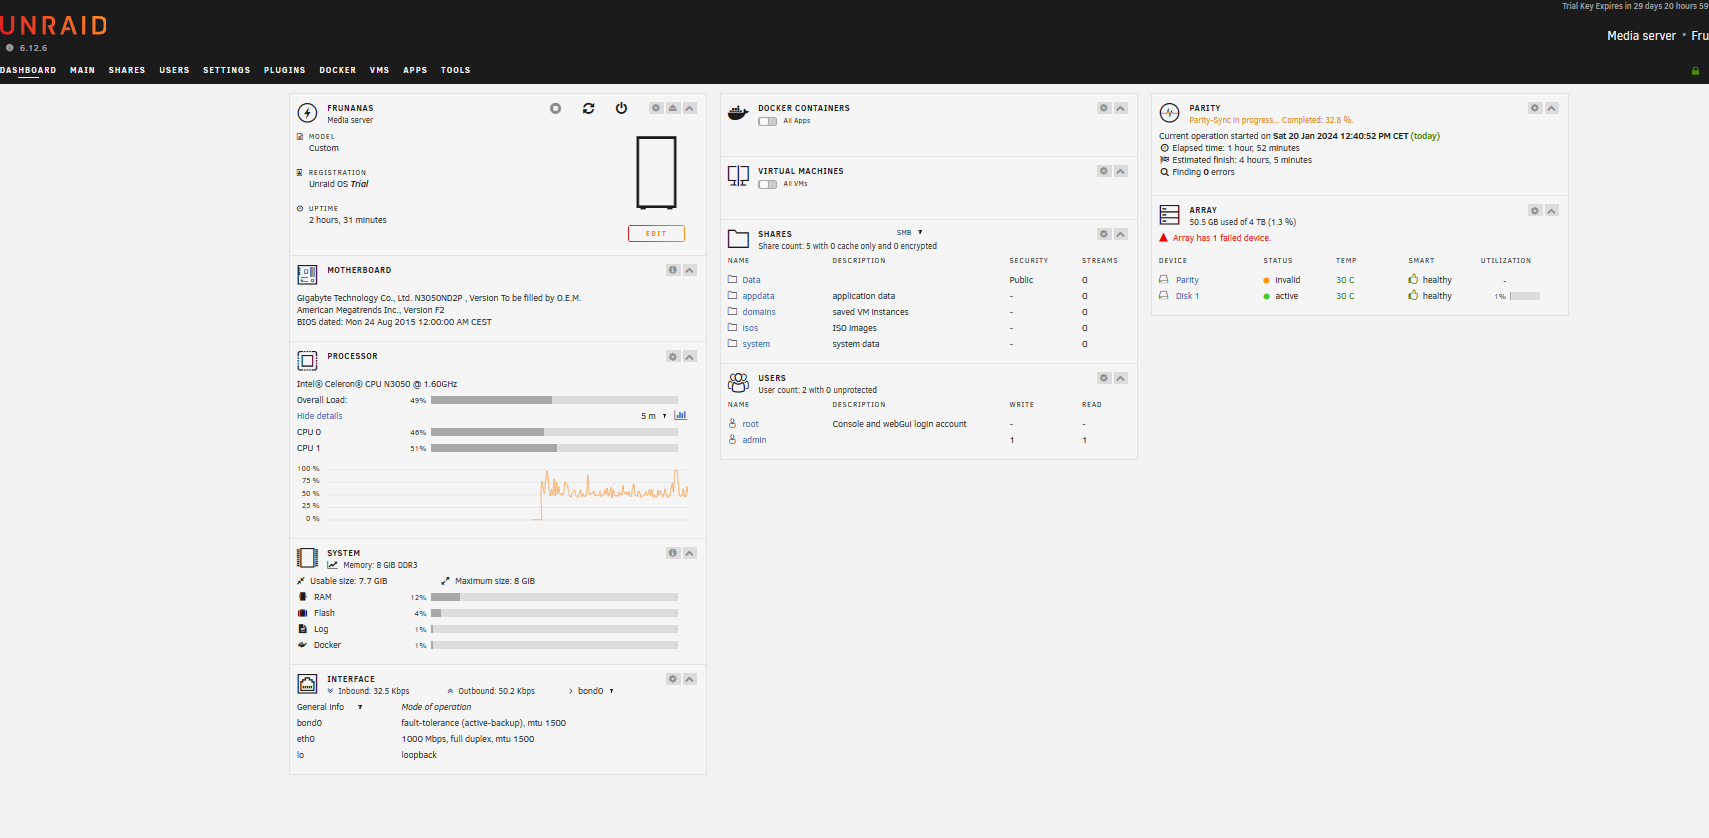This screenshot has width=1709, height=838.
Task: Collapse the System tile
Action: (690, 553)
